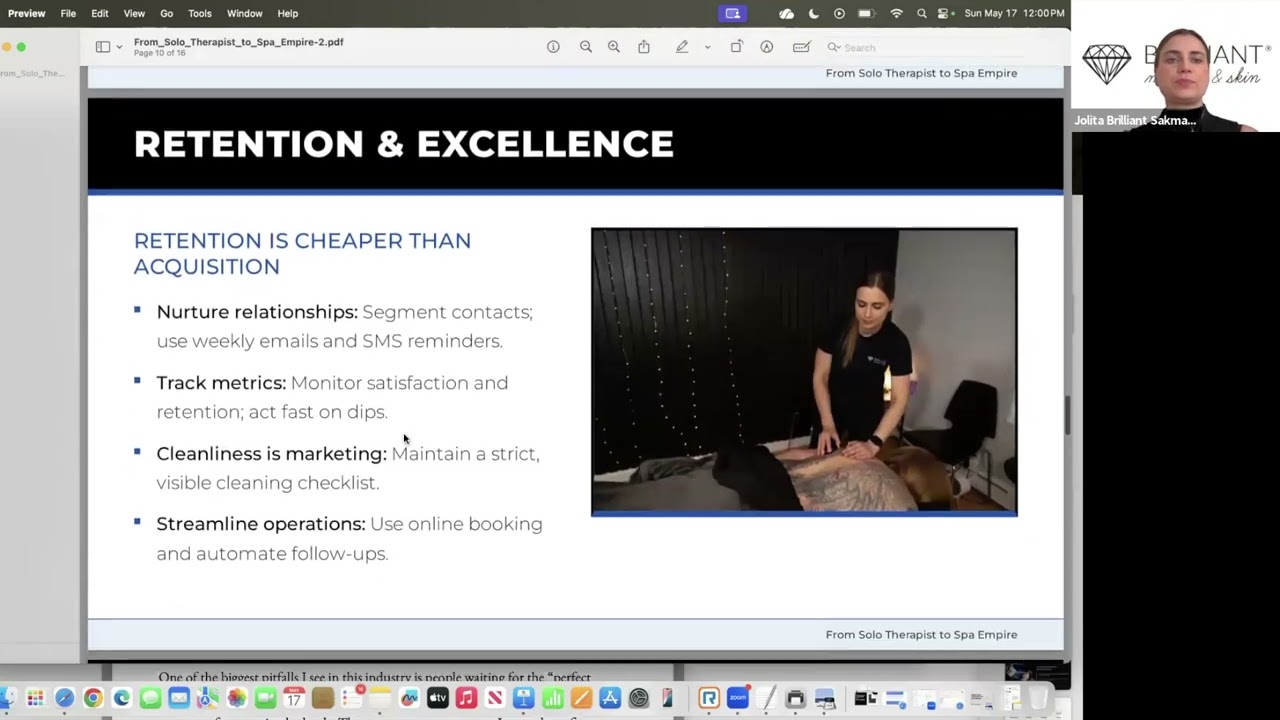Open Calendar from the Dock

tap(294, 698)
